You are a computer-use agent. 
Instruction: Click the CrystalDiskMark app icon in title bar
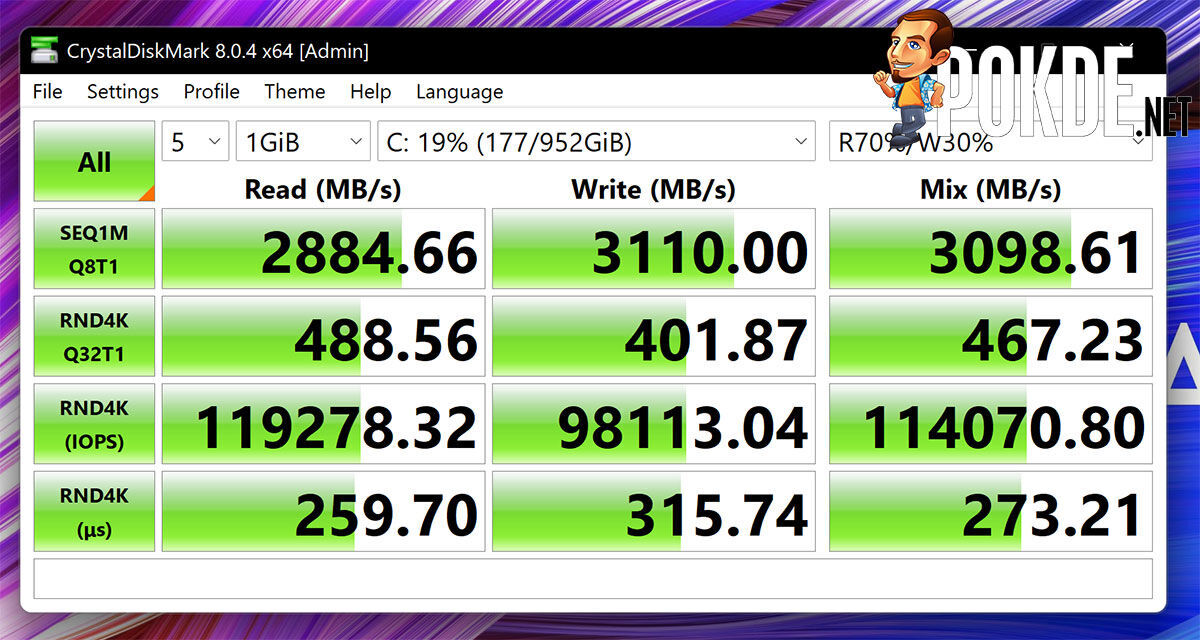45,50
